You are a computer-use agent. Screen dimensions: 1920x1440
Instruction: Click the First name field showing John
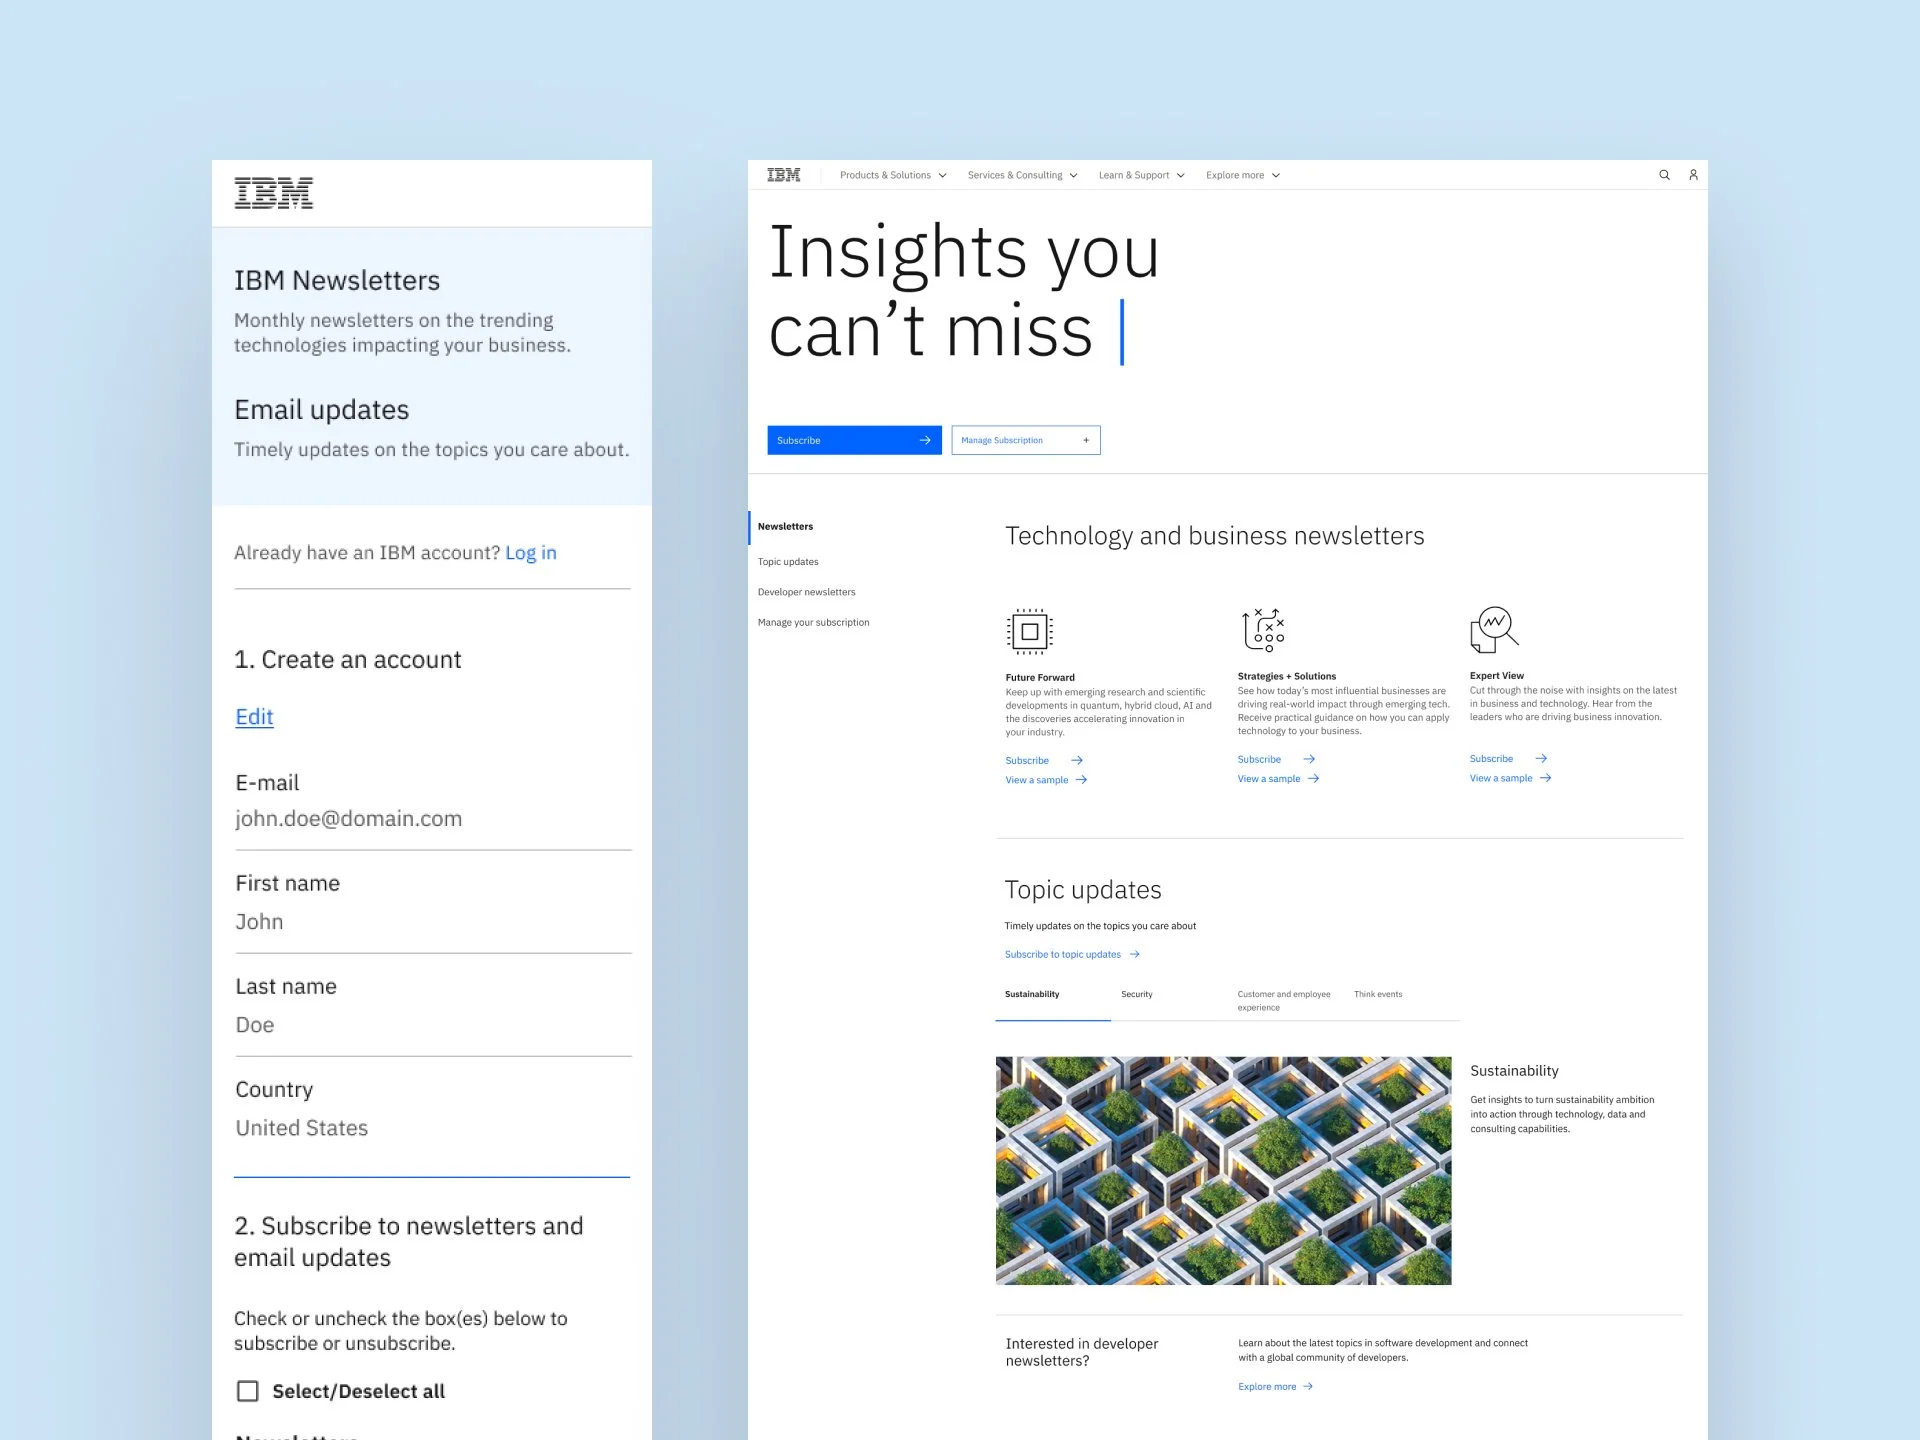(x=433, y=922)
